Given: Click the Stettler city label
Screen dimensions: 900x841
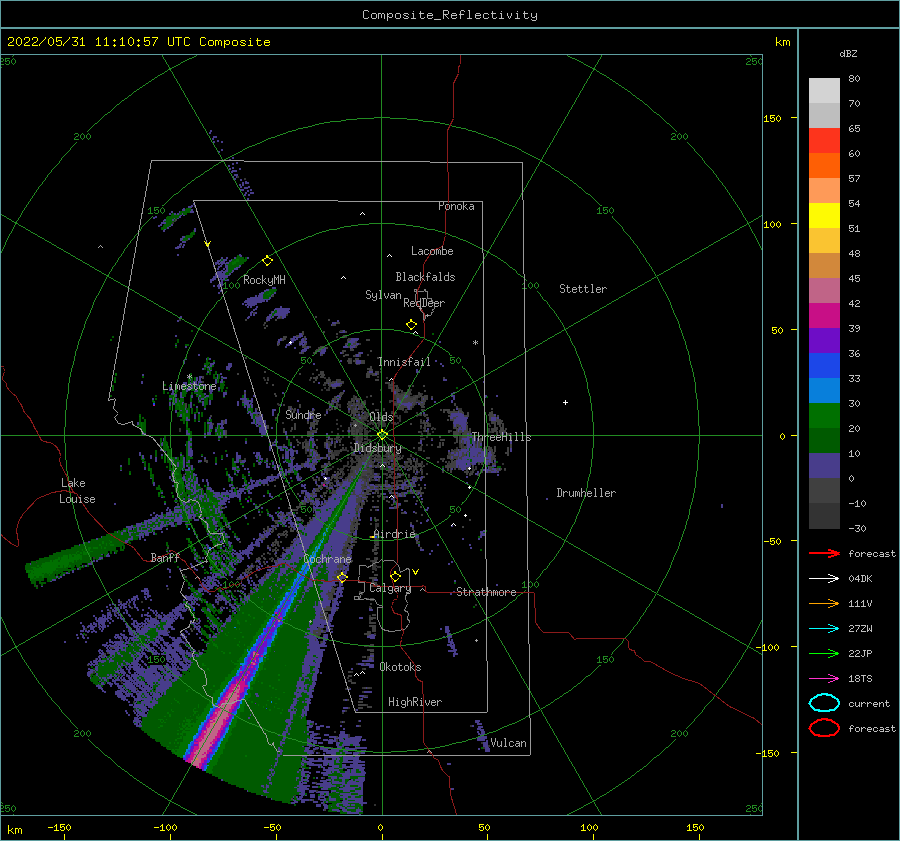Looking at the screenshot, I should (x=583, y=289).
